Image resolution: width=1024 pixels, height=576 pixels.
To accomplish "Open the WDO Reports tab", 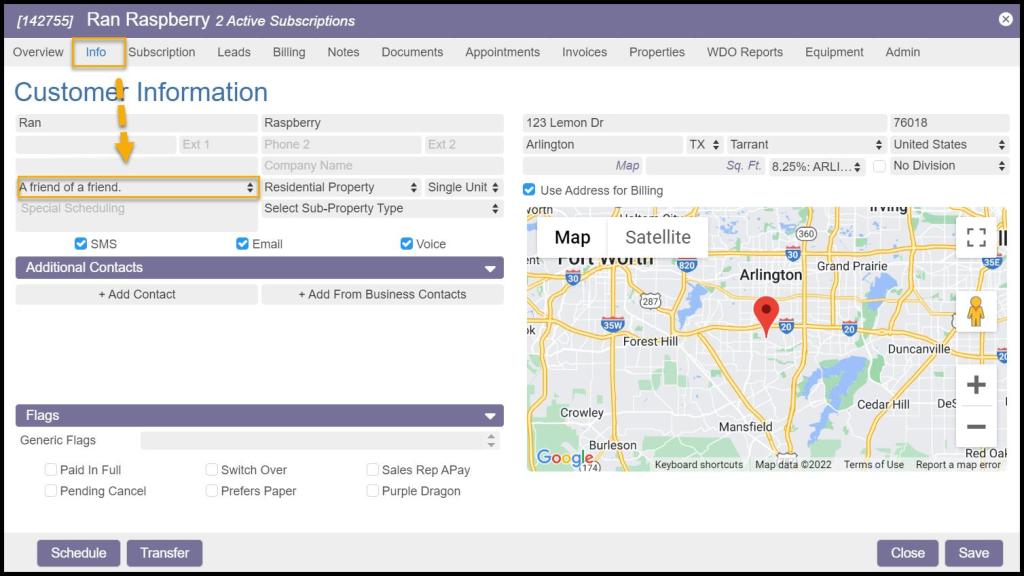I will 745,52.
